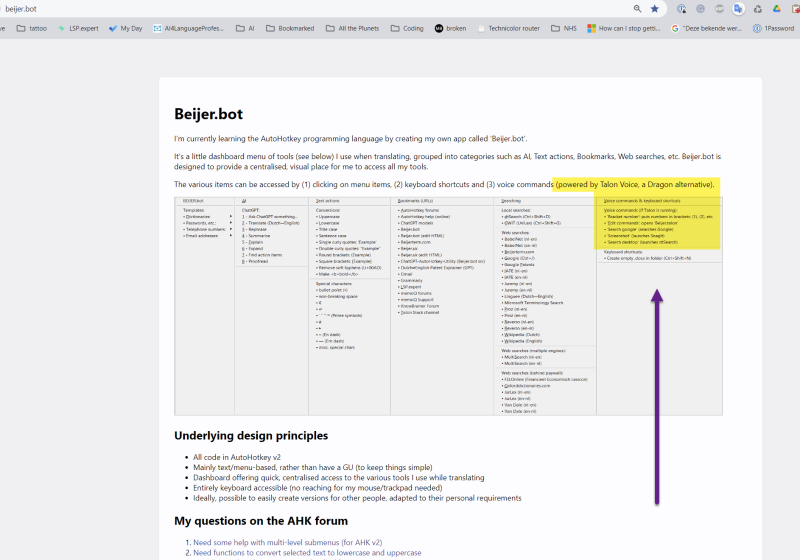Expand the Coding bookmarks folder

tap(407, 29)
